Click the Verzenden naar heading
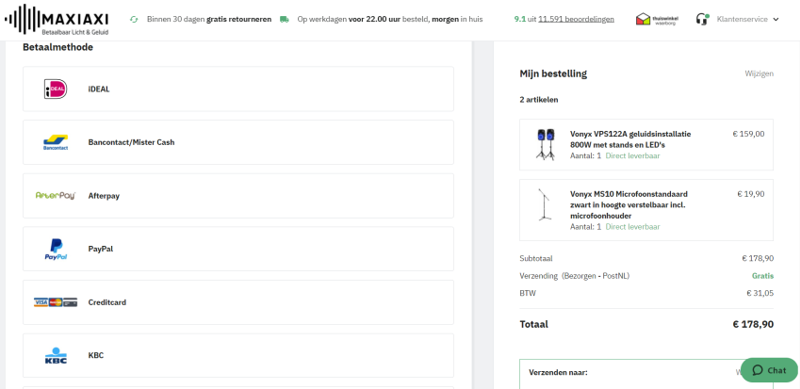Image resolution: width=800 pixels, height=389 pixels. (x=558, y=372)
